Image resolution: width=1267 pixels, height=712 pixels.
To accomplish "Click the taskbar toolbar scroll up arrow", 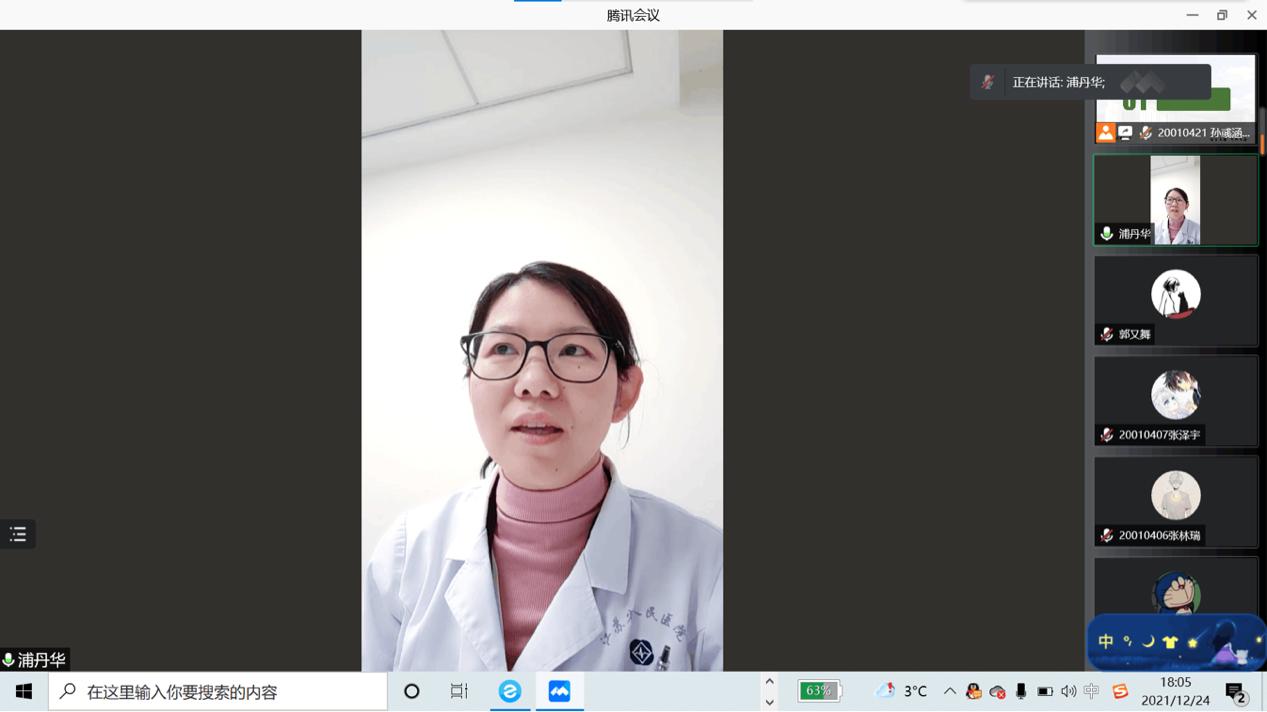I will tap(769, 682).
